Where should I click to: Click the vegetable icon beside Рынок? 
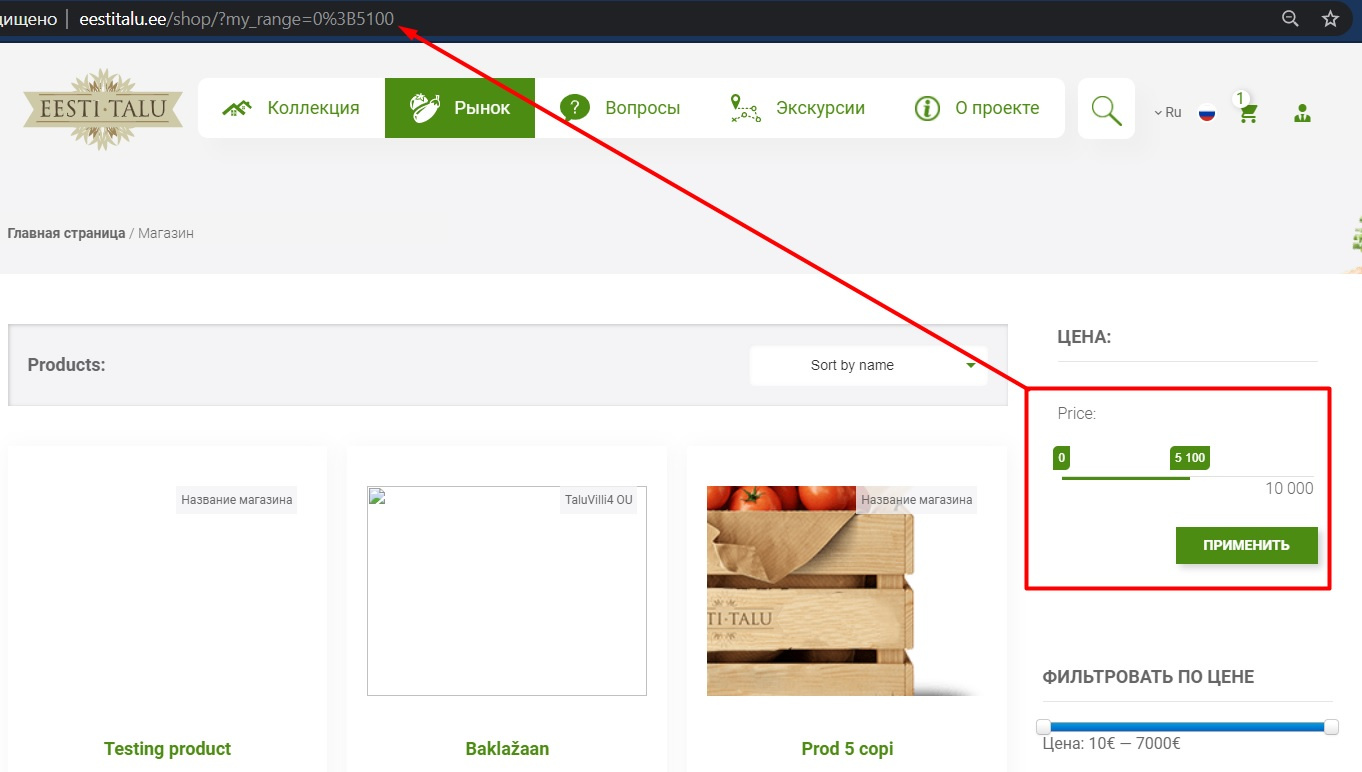427,107
